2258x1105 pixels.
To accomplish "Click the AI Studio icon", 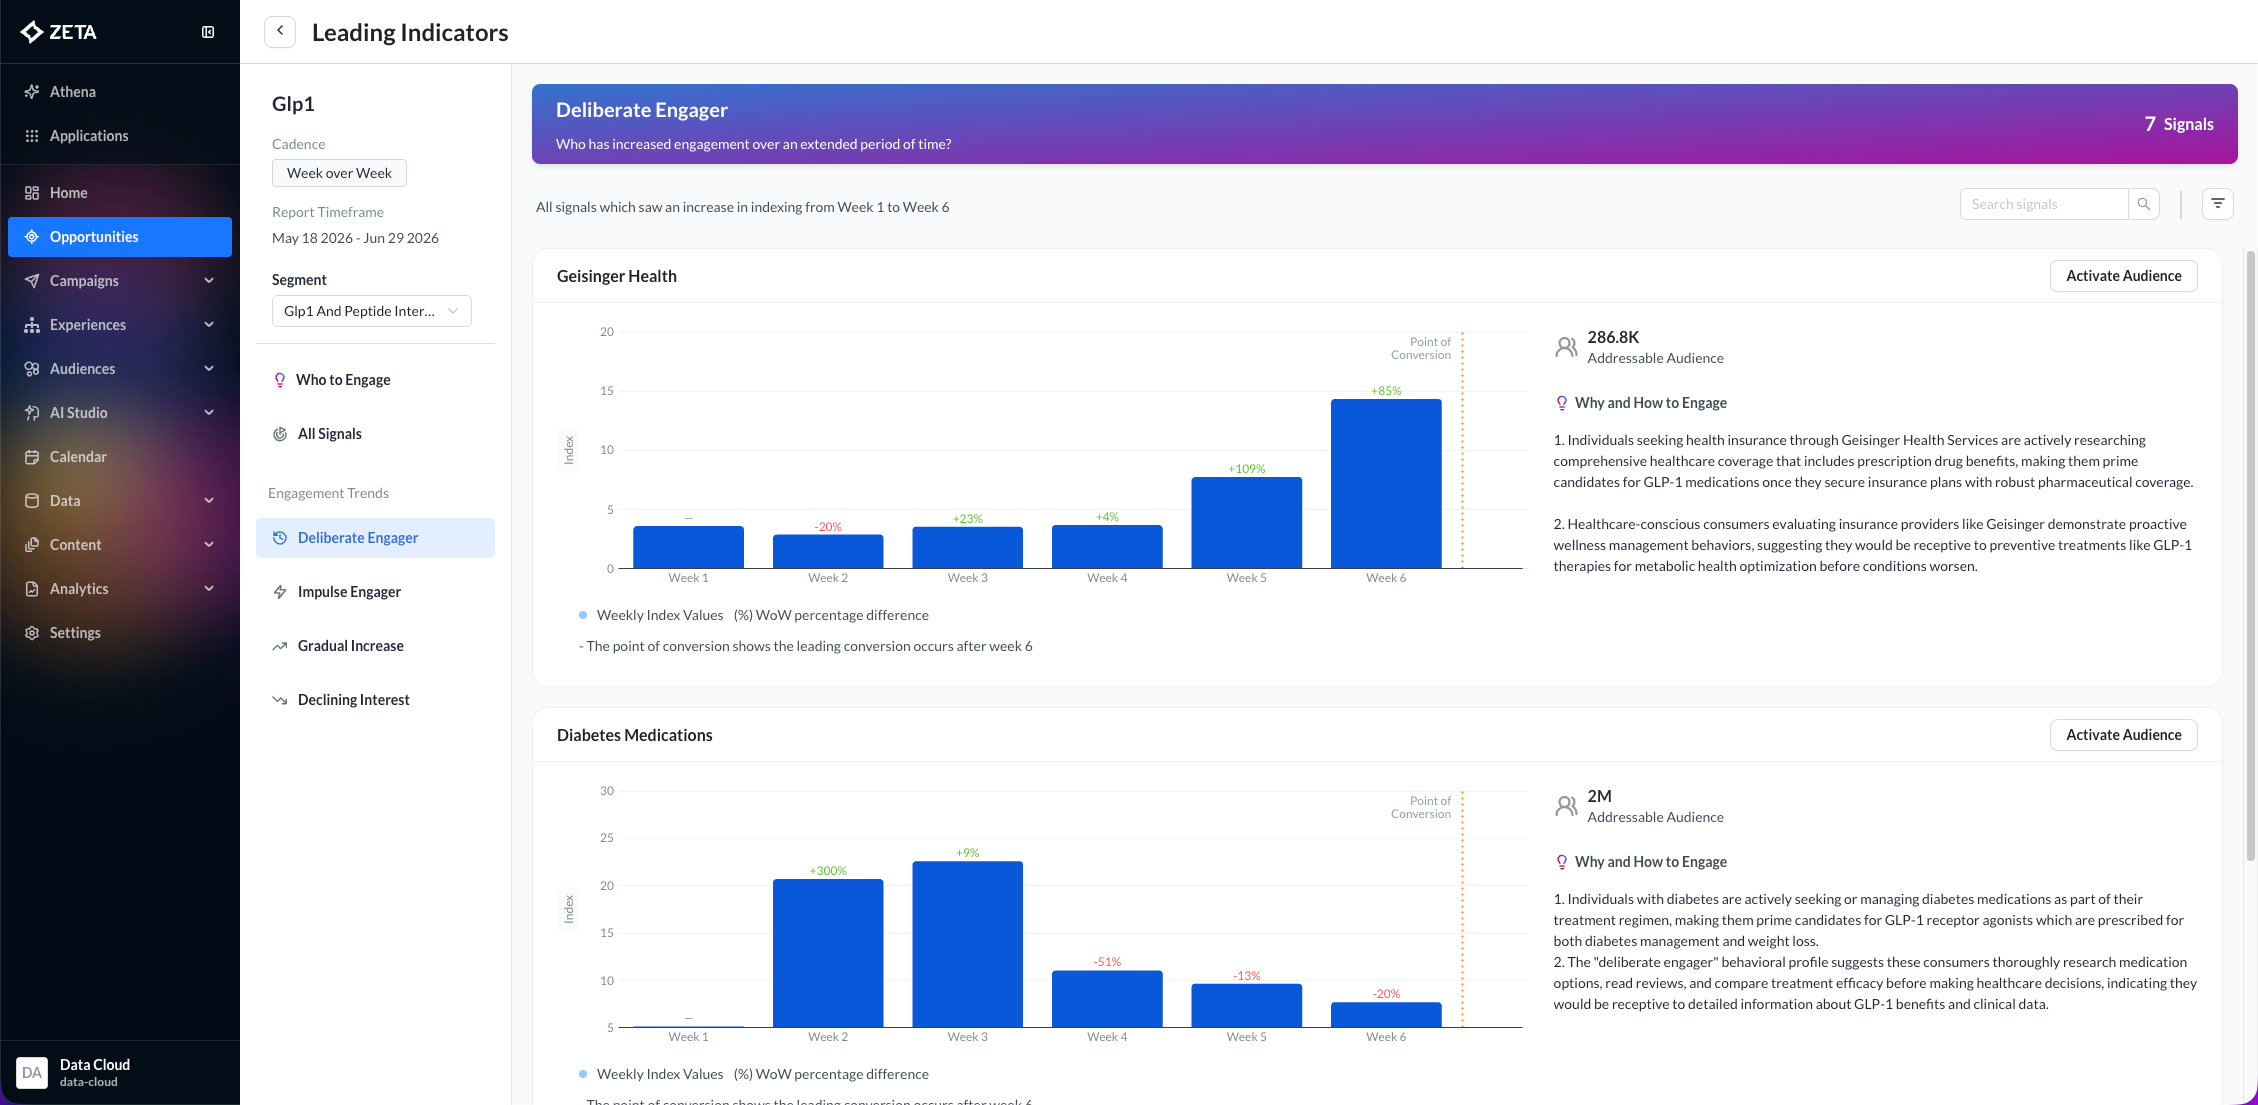I will pos(32,413).
